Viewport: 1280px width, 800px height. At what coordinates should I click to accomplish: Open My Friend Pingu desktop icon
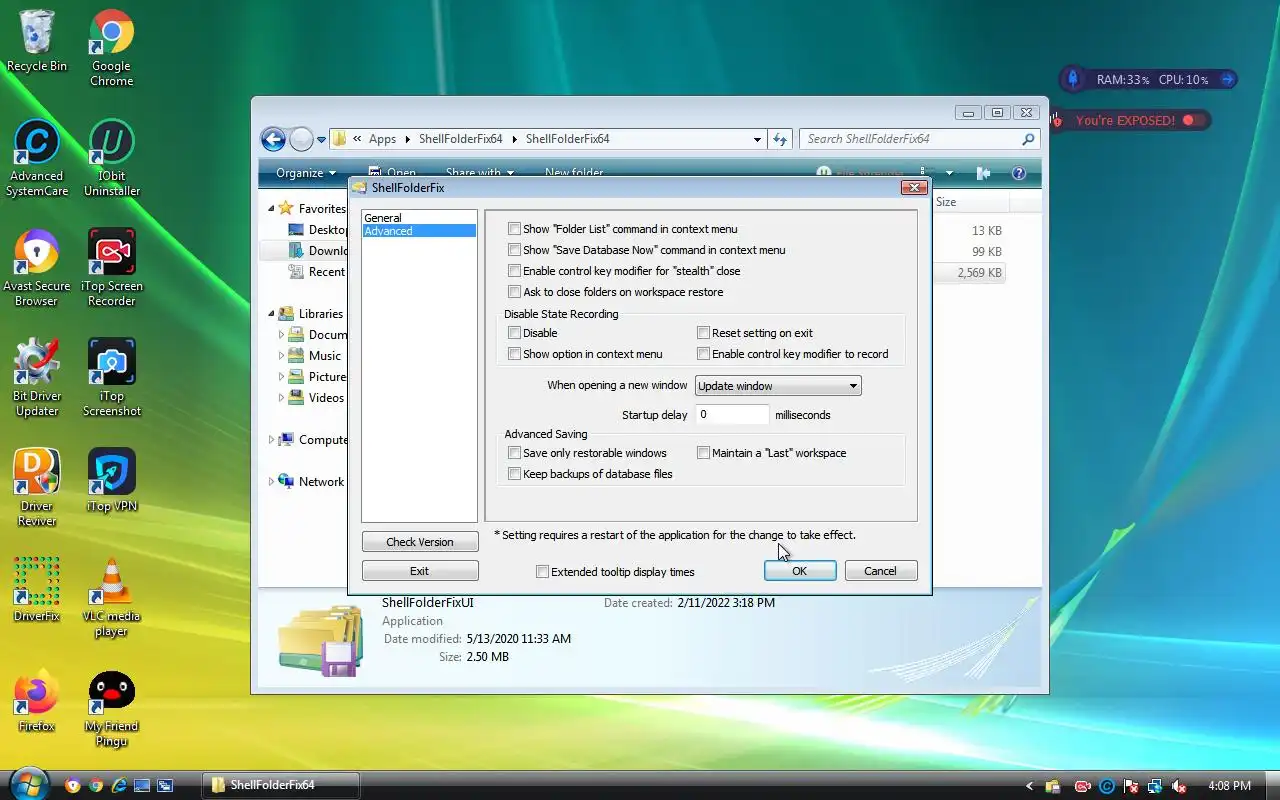coord(111,708)
